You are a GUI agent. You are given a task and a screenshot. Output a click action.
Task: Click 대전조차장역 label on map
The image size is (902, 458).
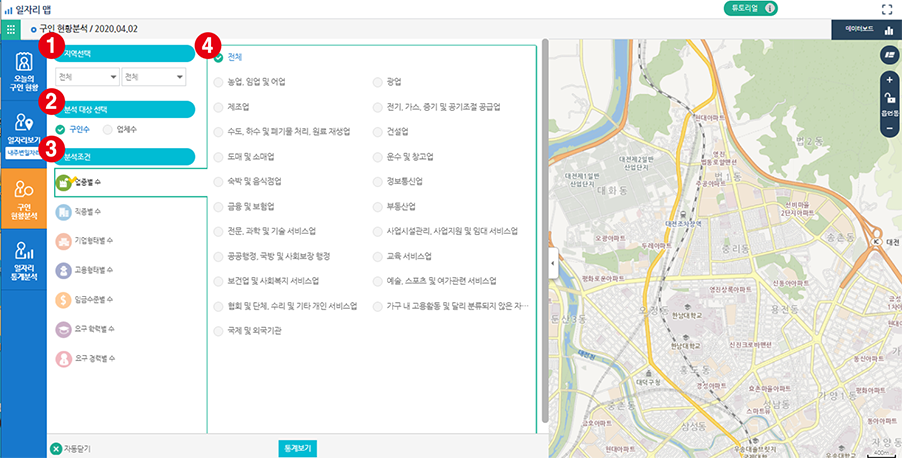pyautogui.click(x=683, y=224)
